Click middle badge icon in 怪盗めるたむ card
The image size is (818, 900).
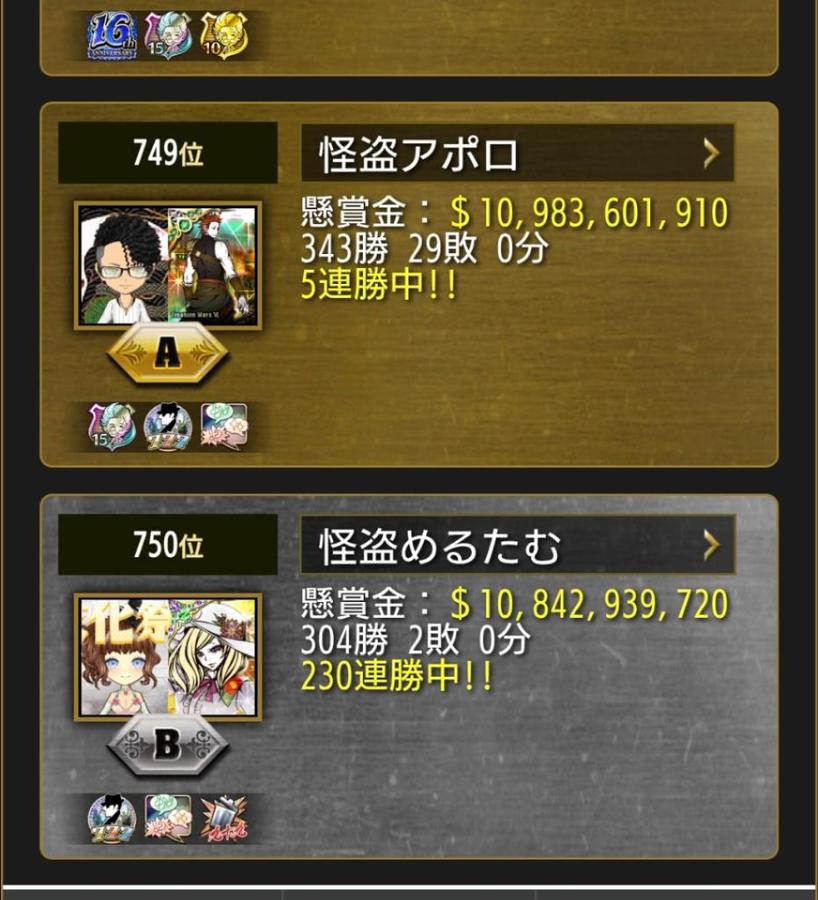[x=168, y=818]
